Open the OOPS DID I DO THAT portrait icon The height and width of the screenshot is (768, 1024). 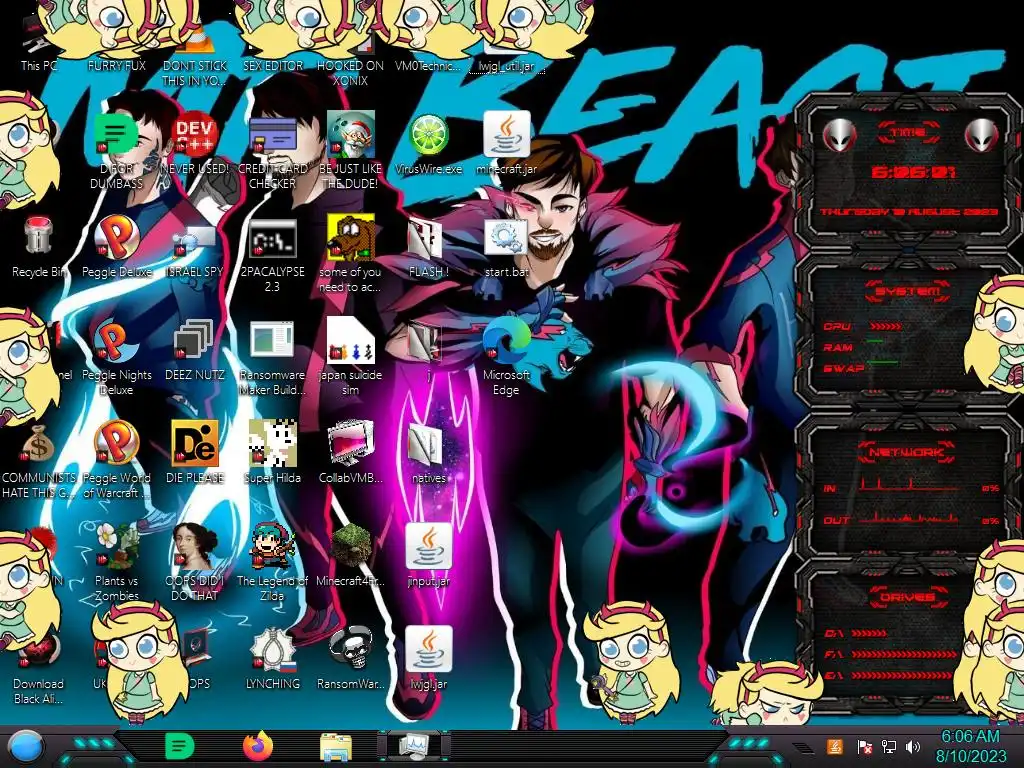click(x=195, y=546)
